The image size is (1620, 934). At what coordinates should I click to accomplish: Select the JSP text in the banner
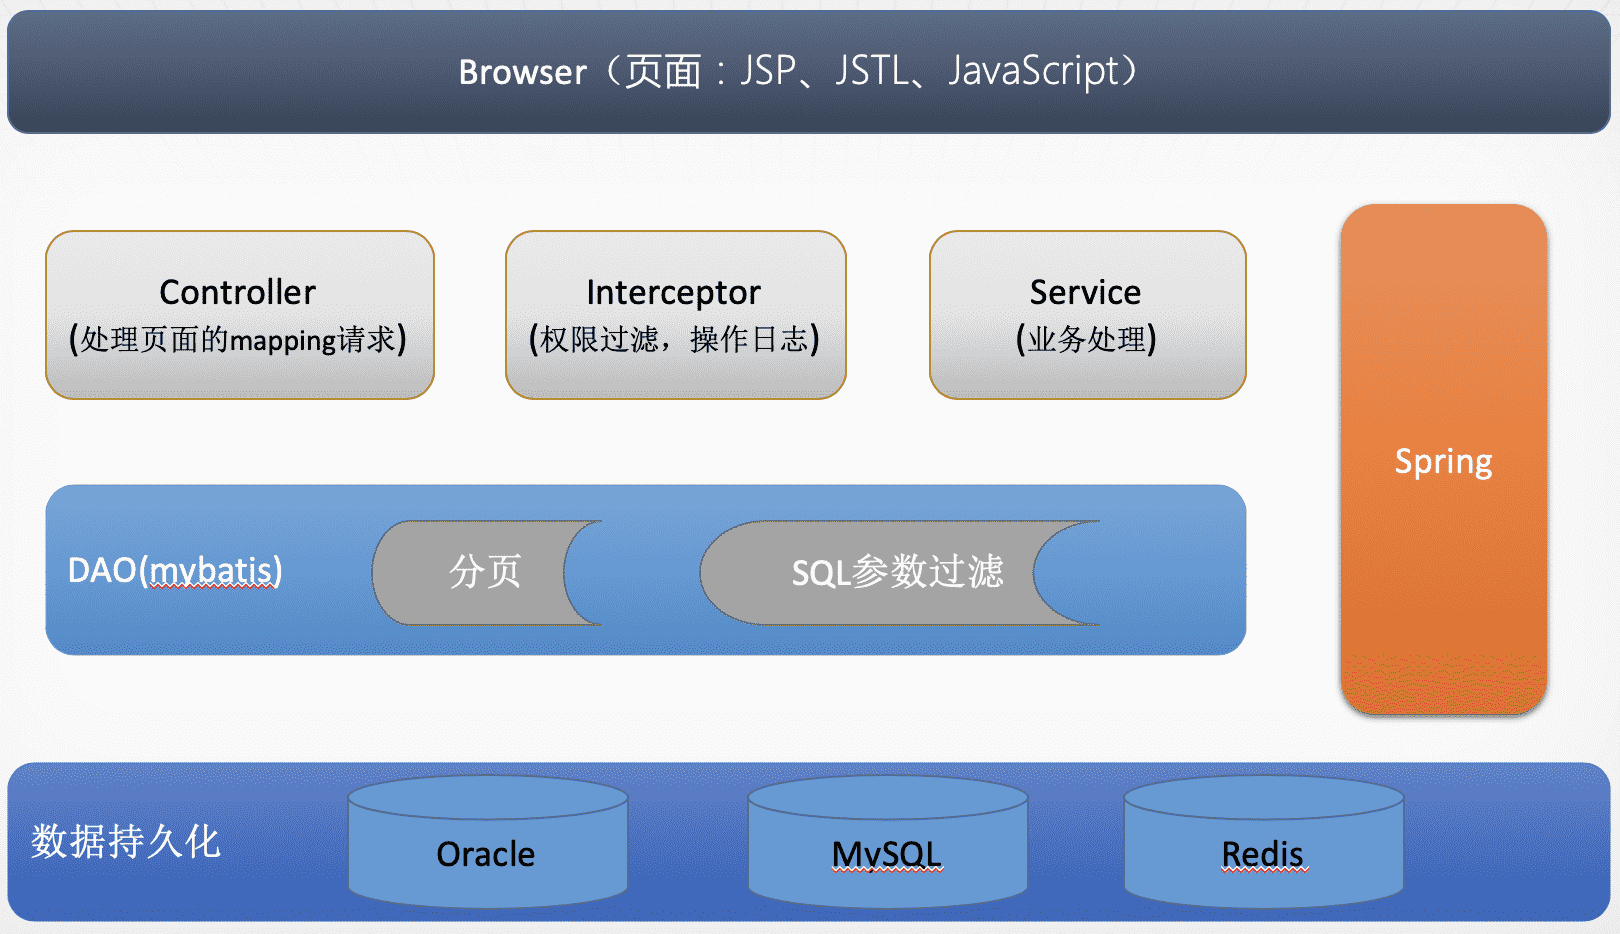click(767, 71)
